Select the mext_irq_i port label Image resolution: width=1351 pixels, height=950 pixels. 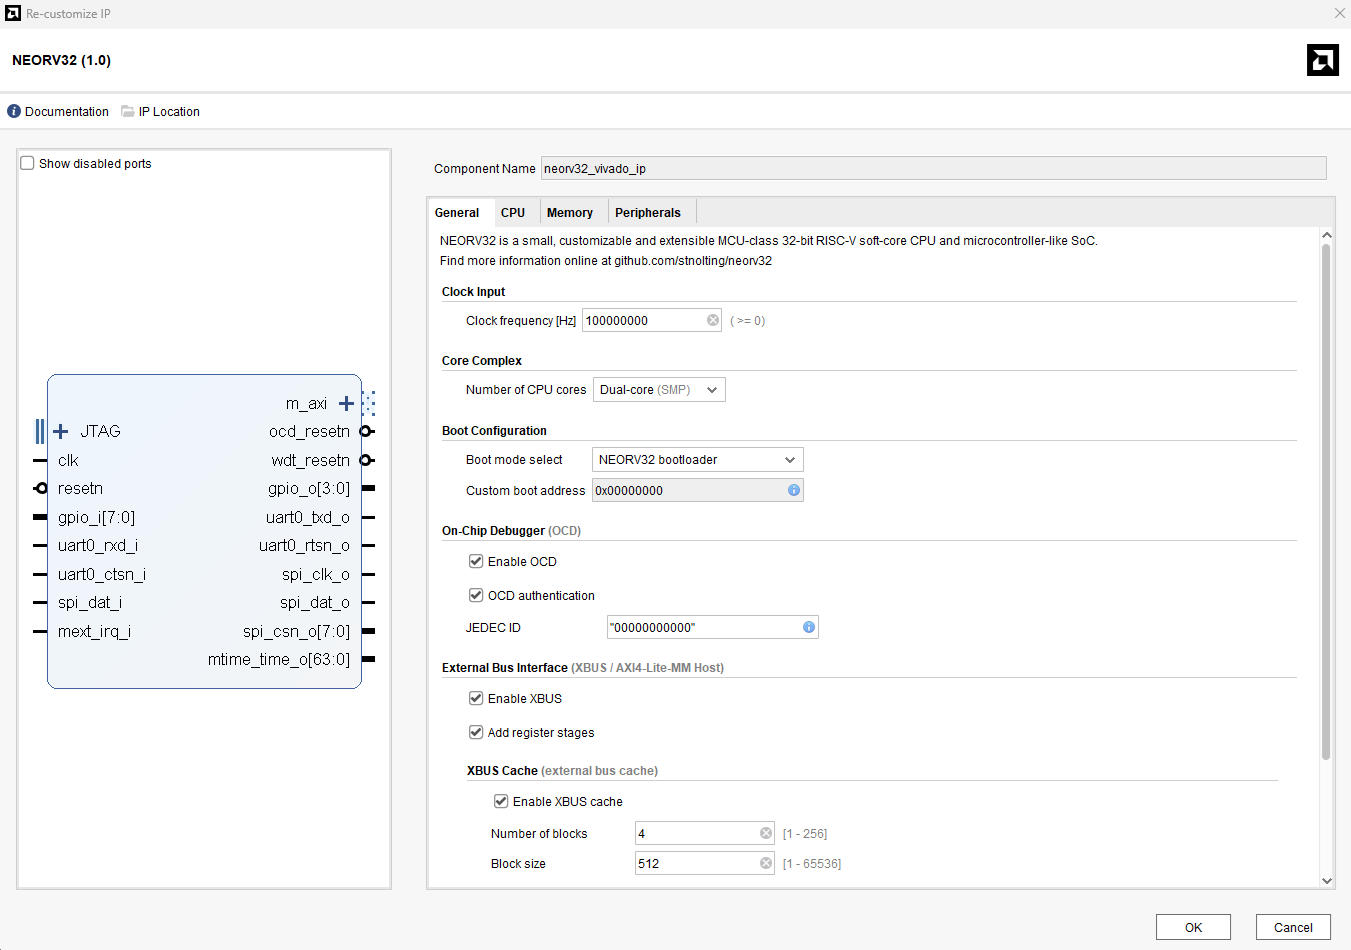click(94, 631)
